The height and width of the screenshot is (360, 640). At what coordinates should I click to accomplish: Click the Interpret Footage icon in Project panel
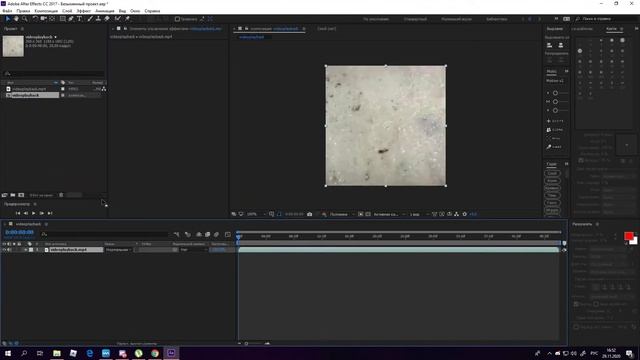[x=4, y=195]
